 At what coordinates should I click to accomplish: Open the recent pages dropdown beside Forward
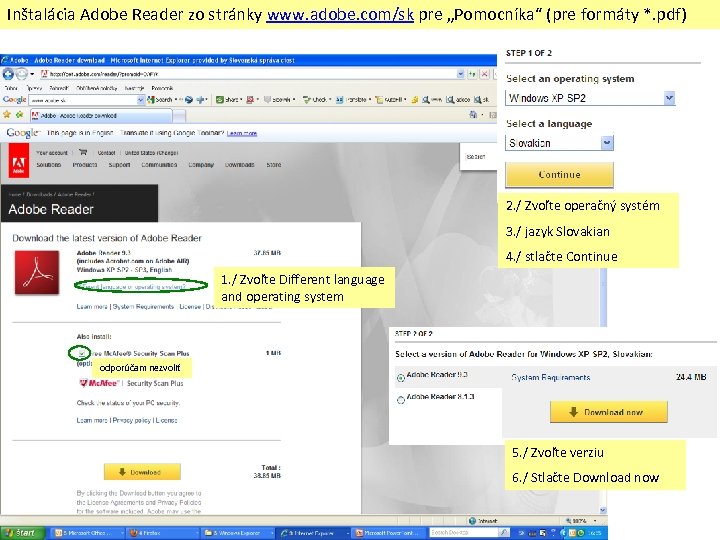pos(32,74)
